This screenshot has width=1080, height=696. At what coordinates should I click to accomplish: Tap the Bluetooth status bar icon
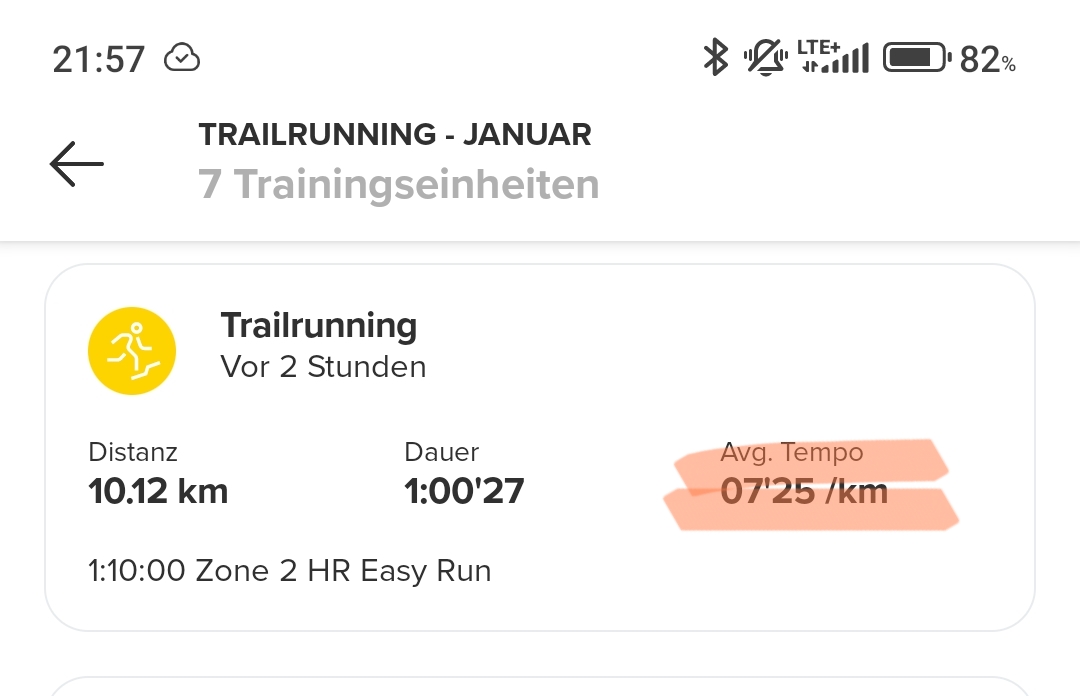point(716,58)
